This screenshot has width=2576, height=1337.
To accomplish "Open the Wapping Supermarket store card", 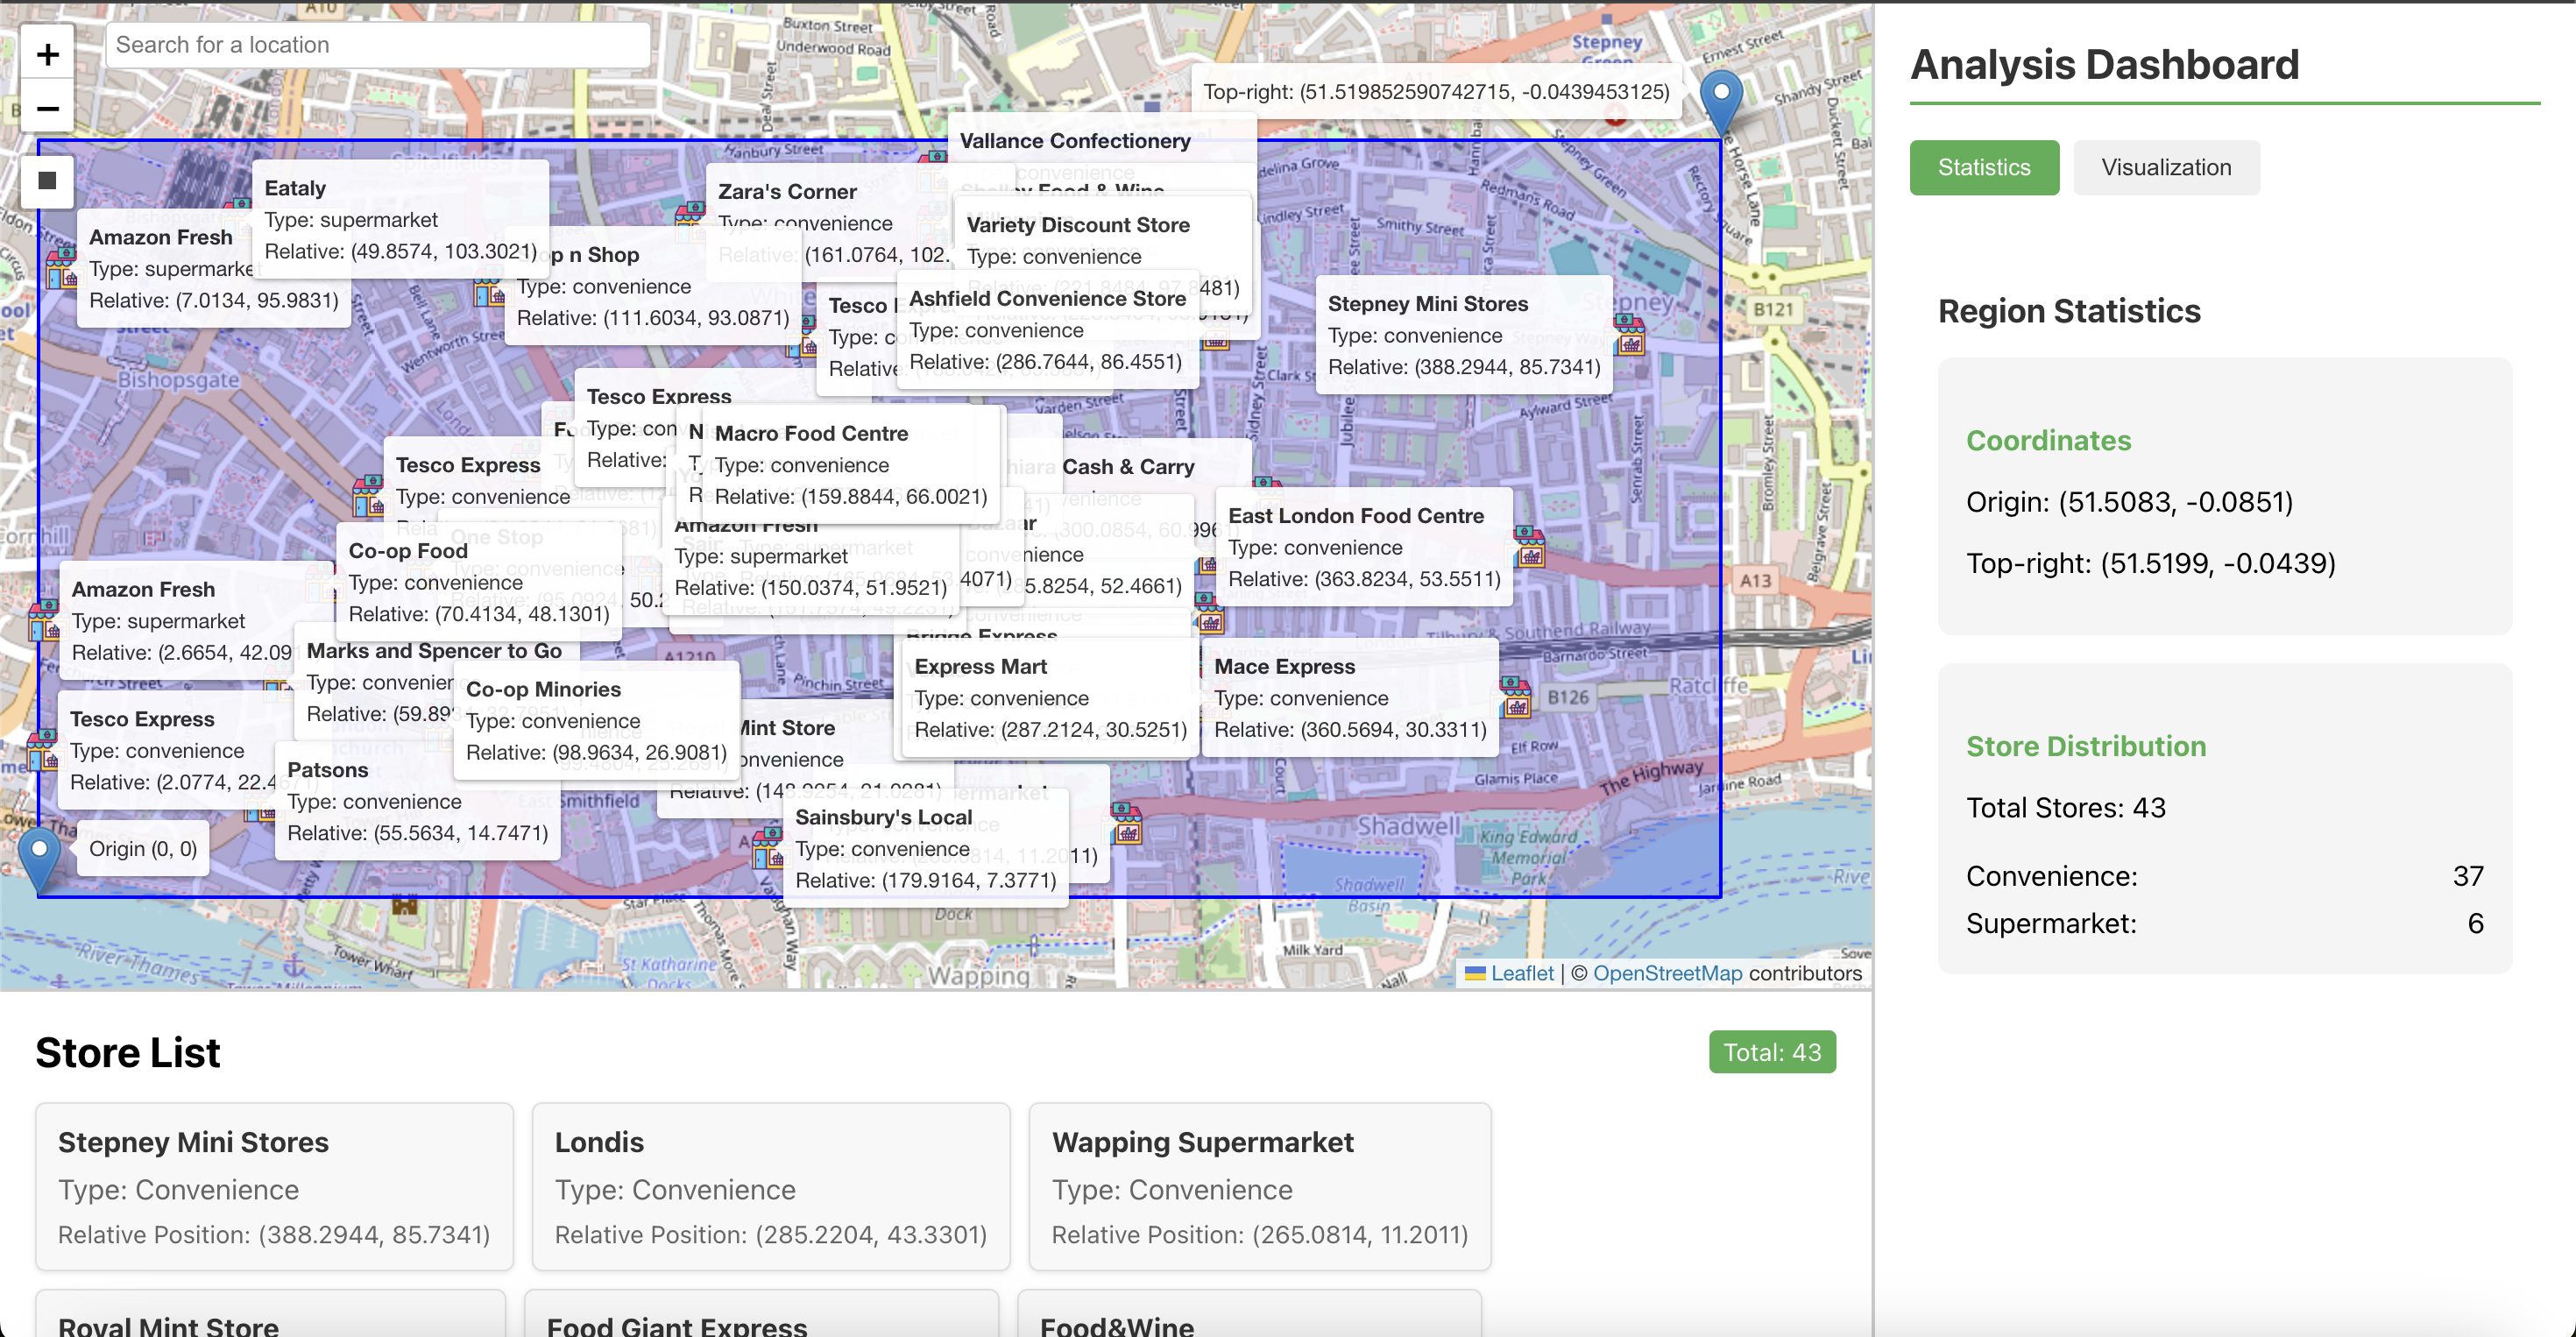I will pyautogui.click(x=1259, y=1186).
